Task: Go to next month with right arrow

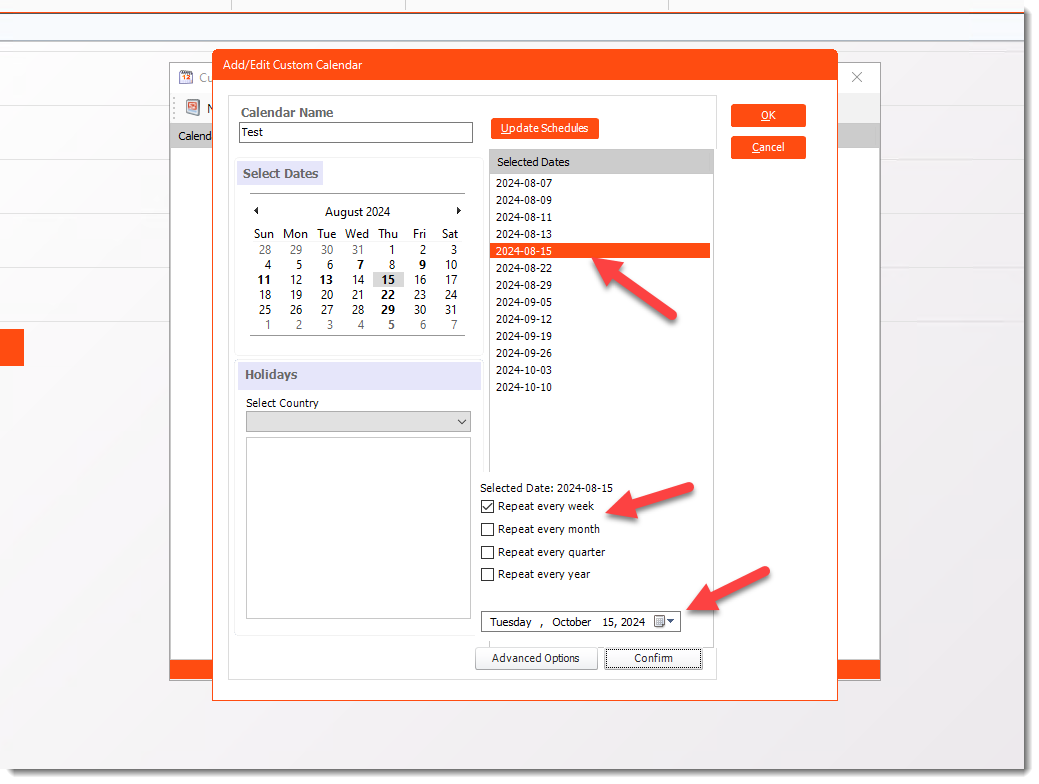Action: point(458,211)
